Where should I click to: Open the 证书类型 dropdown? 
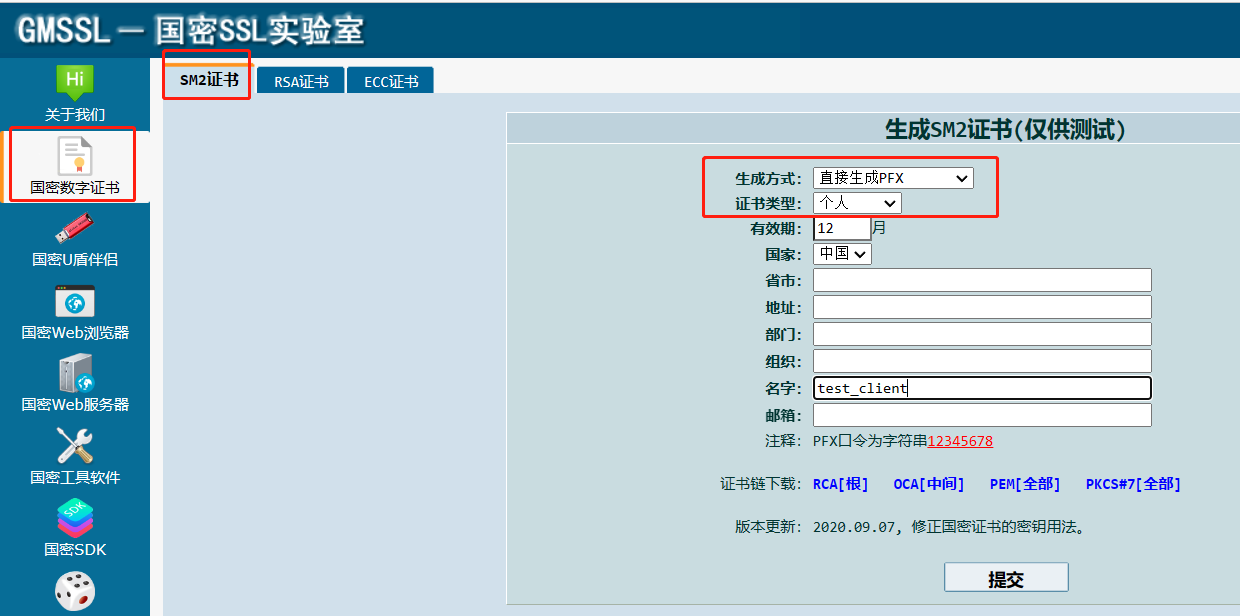pyautogui.click(x=856, y=202)
